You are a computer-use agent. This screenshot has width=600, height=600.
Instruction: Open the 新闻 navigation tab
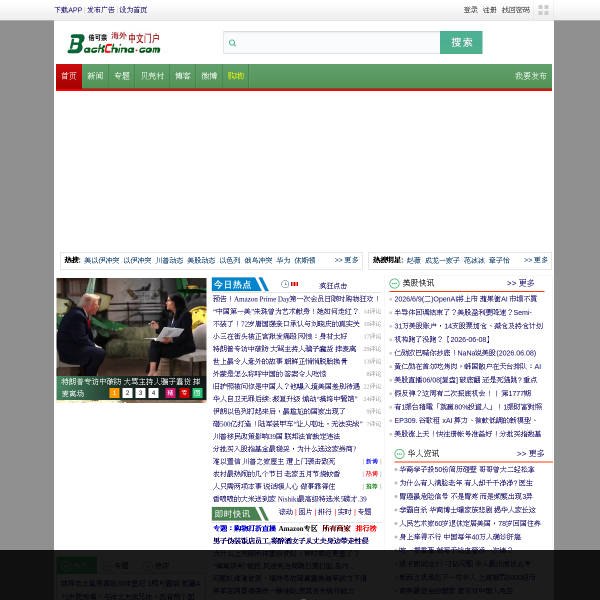tap(95, 76)
